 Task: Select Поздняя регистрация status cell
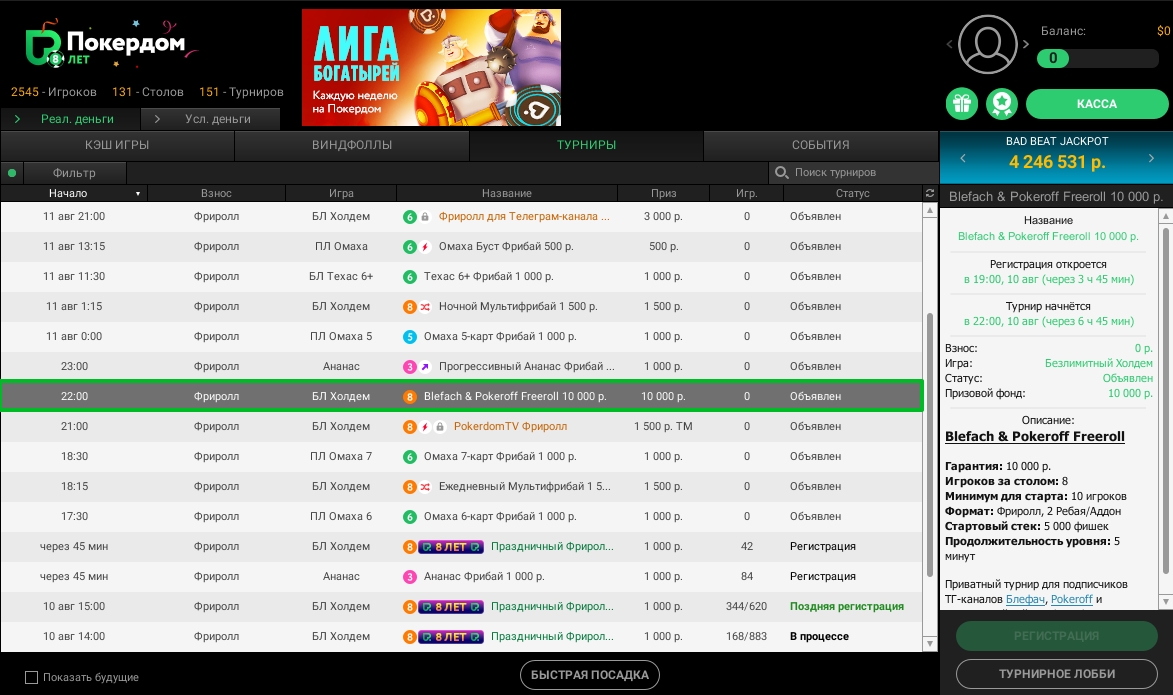pos(846,607)
